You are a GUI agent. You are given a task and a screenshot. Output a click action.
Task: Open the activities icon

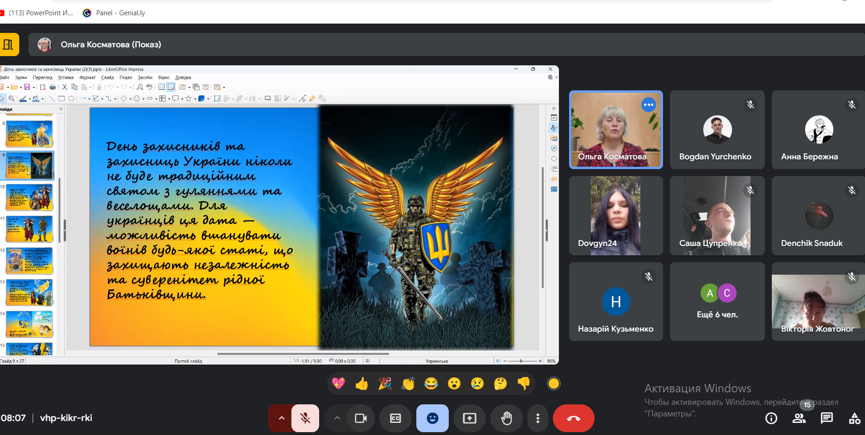pyautogui.click(x=854, y=418)
